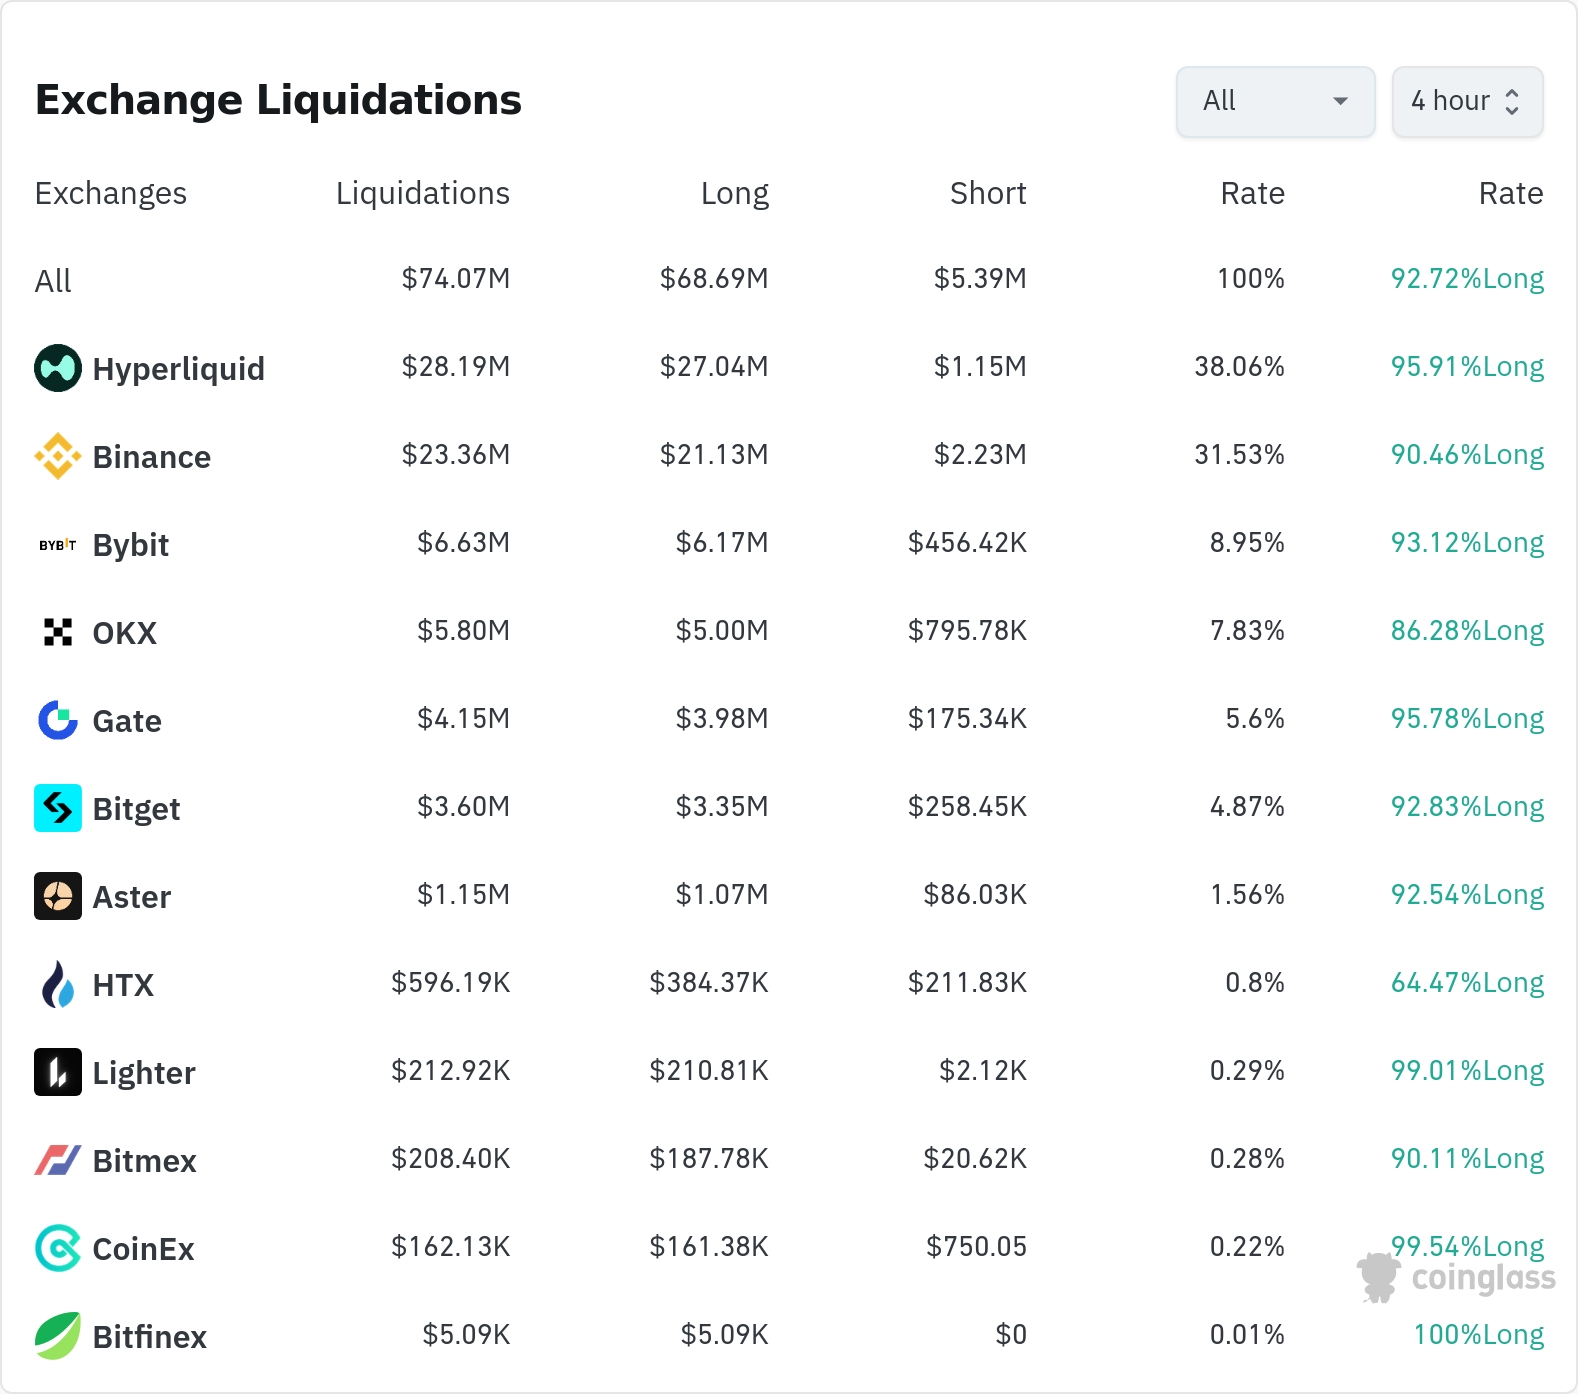
Task: Sort by Liquidations column header
Action: [x=423, y=193]
